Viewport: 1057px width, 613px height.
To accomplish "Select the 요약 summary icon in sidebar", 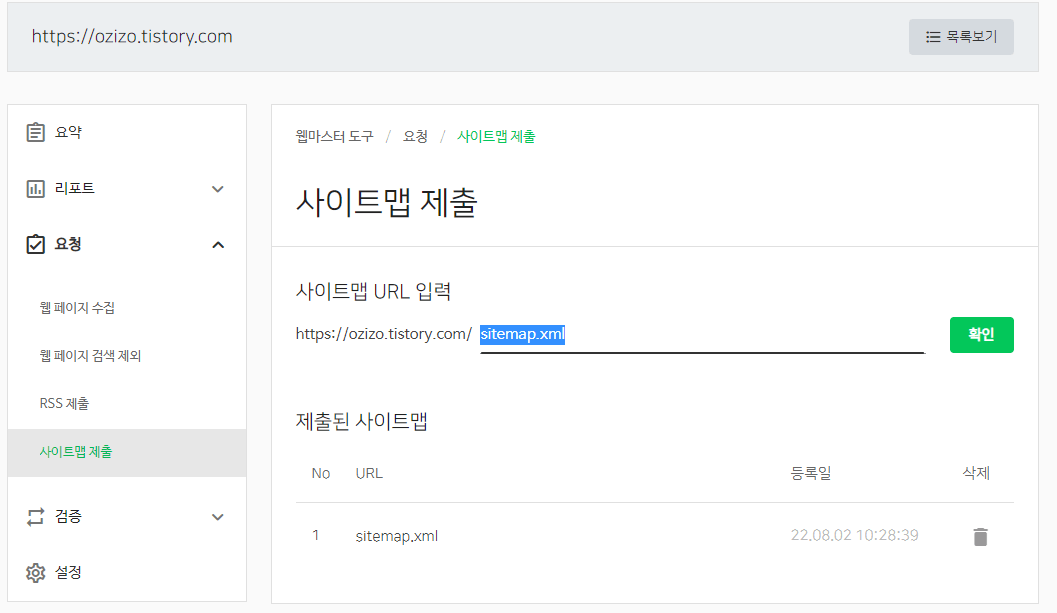I will point(36,131).
